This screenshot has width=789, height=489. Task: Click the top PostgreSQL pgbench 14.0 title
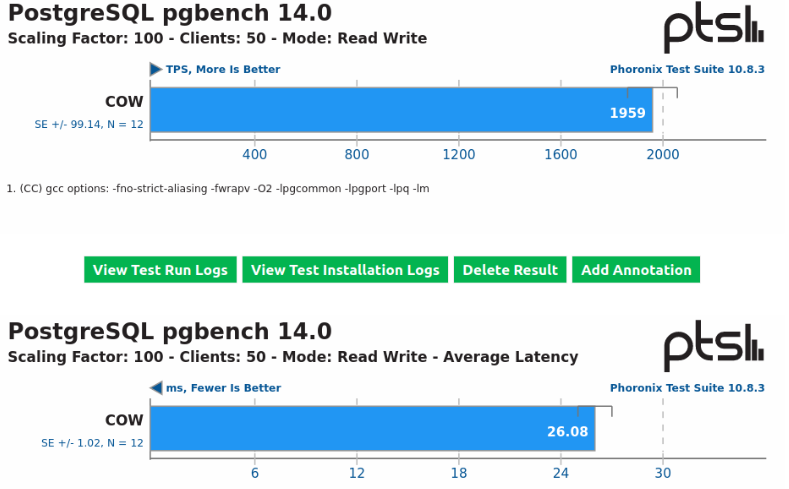170,13
